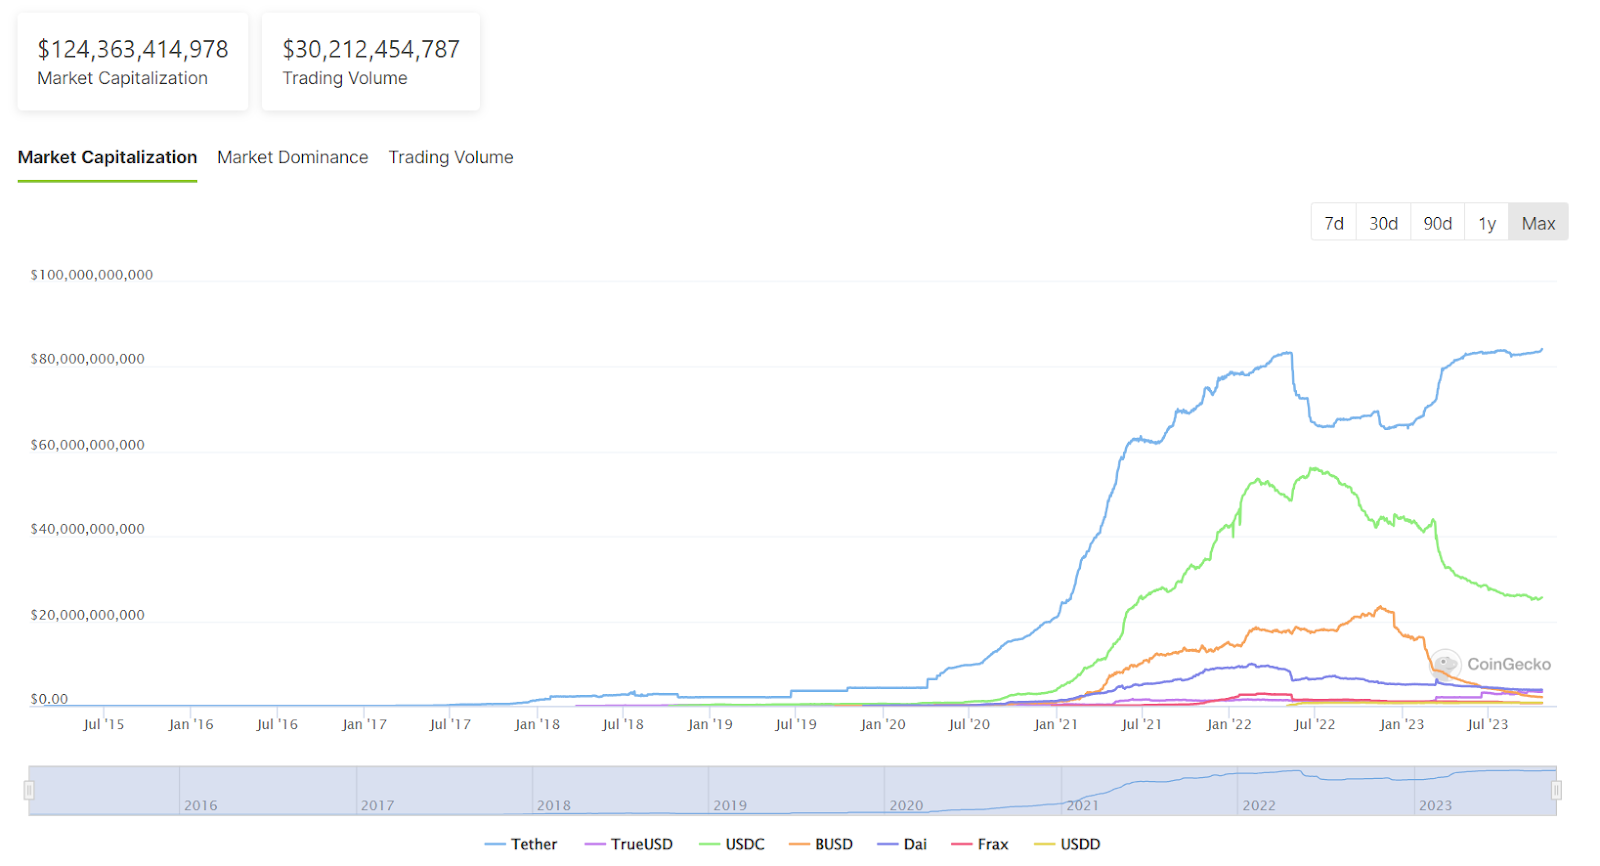Click 2019 in the navigator timeline

[730, 805]
